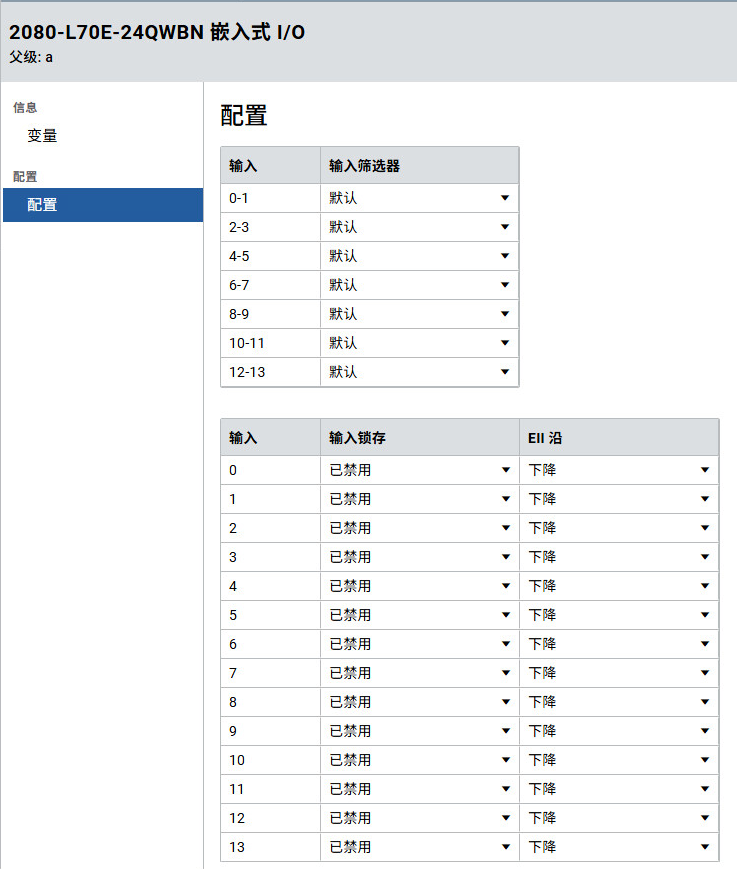Viewport: 737px width, 869px height.
Task: Open EII 沿 dropdown for input 12
Action: (x=619, y=818)
